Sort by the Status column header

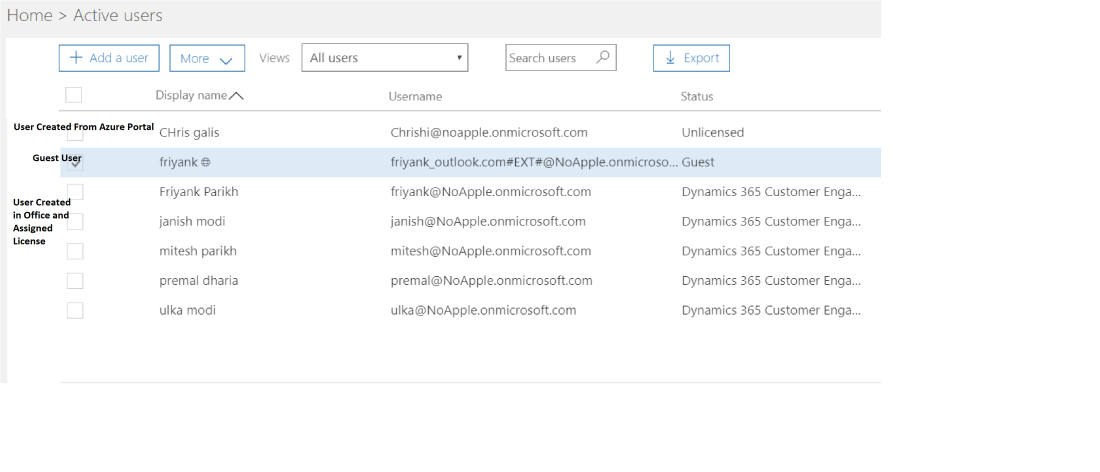click(x=697, y=96)
